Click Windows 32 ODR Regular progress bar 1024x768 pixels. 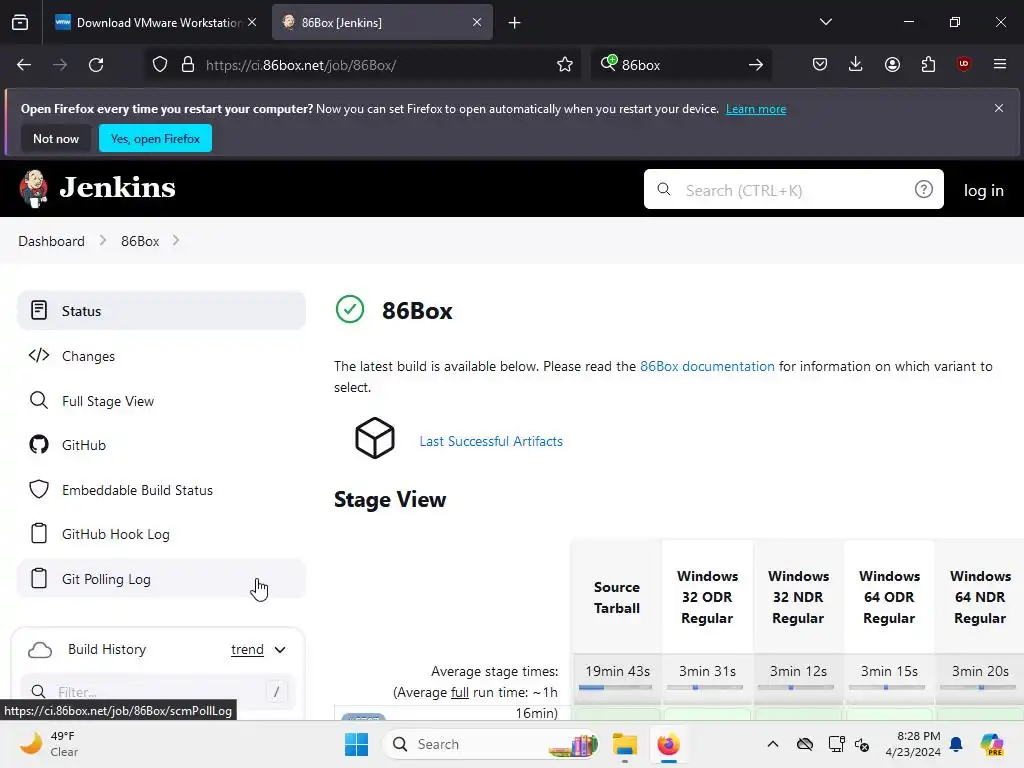click(705, 687)
